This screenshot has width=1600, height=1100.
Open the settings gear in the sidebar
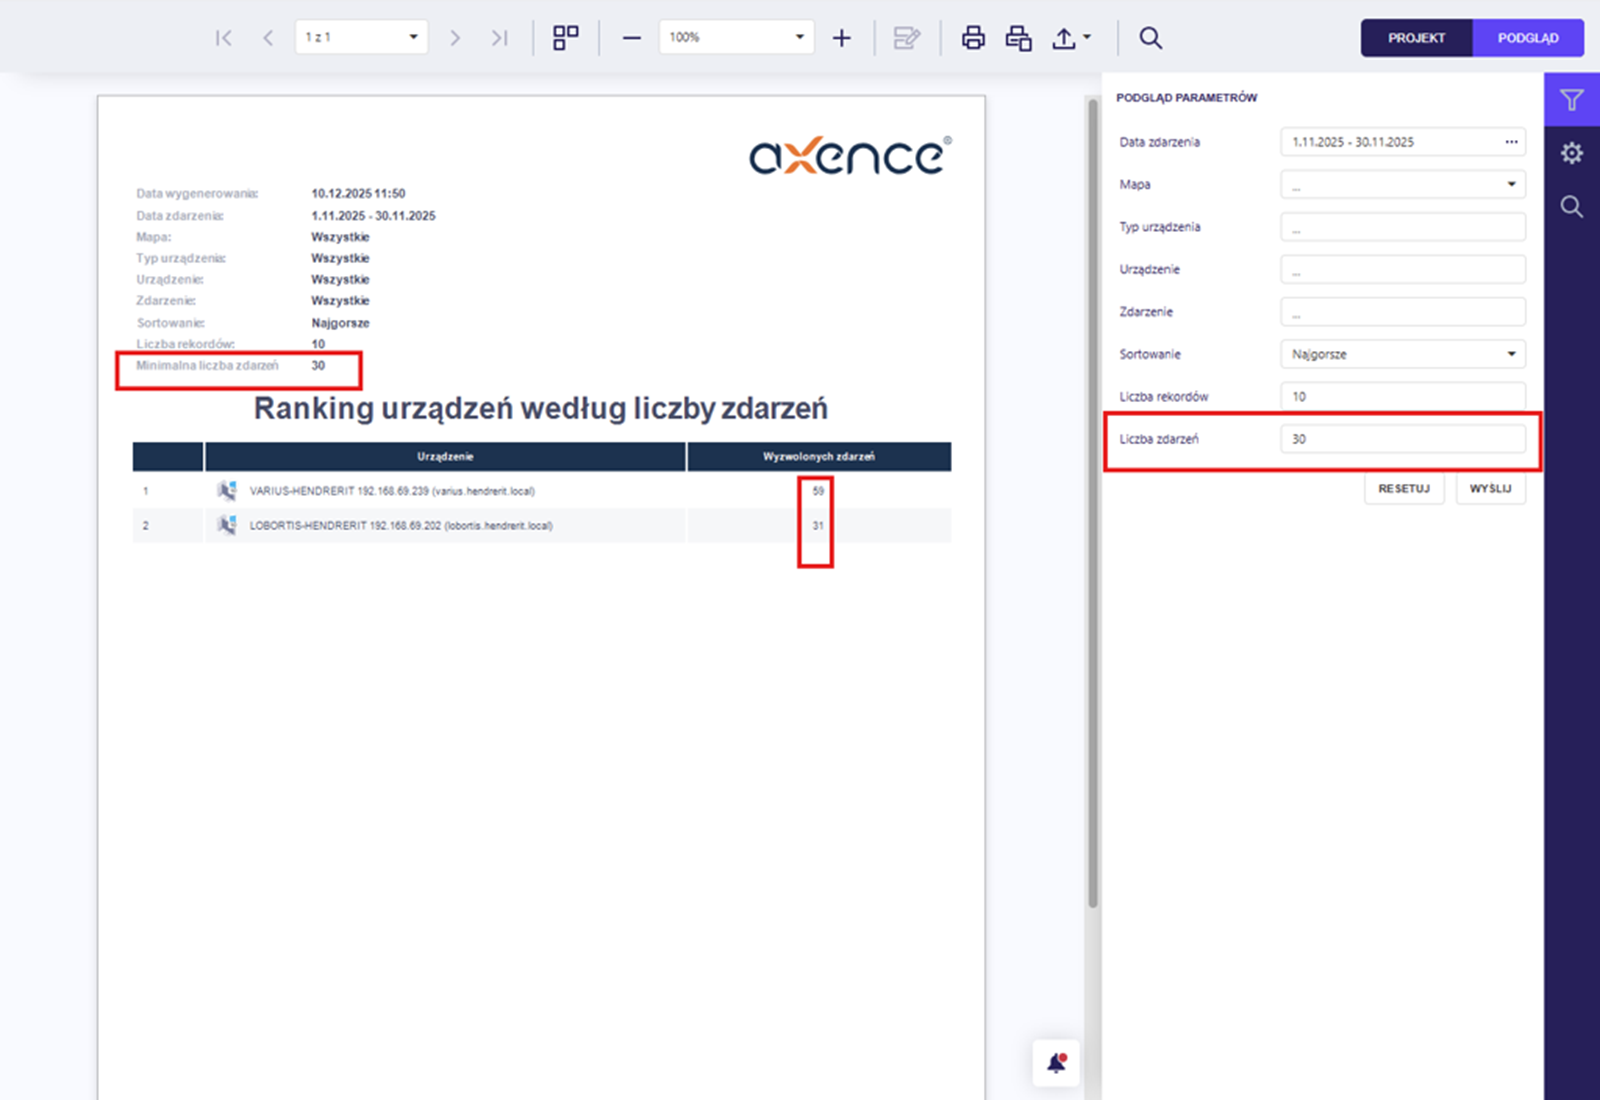pos(1571,153)
